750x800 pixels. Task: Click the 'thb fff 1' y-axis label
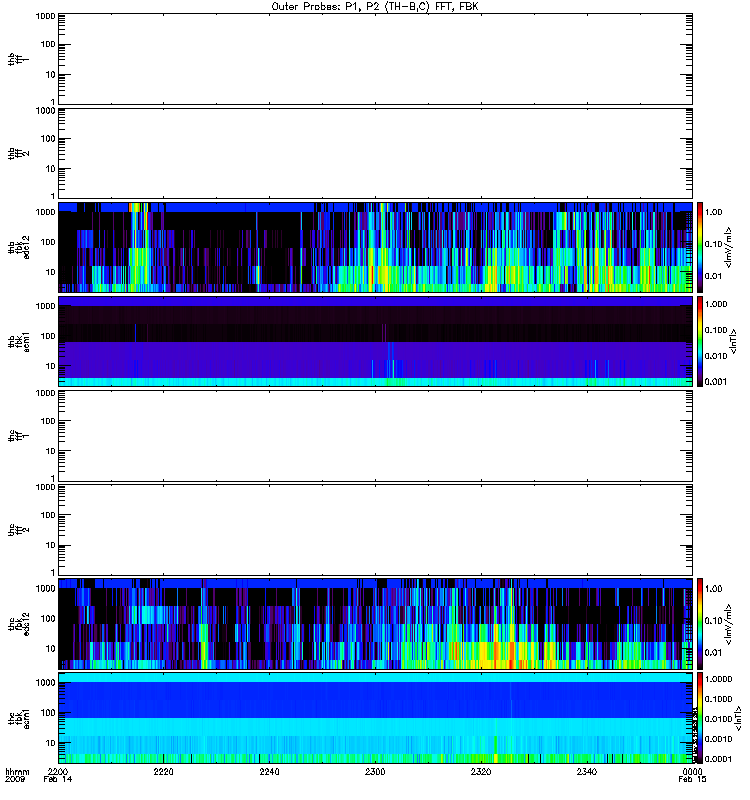[18, 59]
